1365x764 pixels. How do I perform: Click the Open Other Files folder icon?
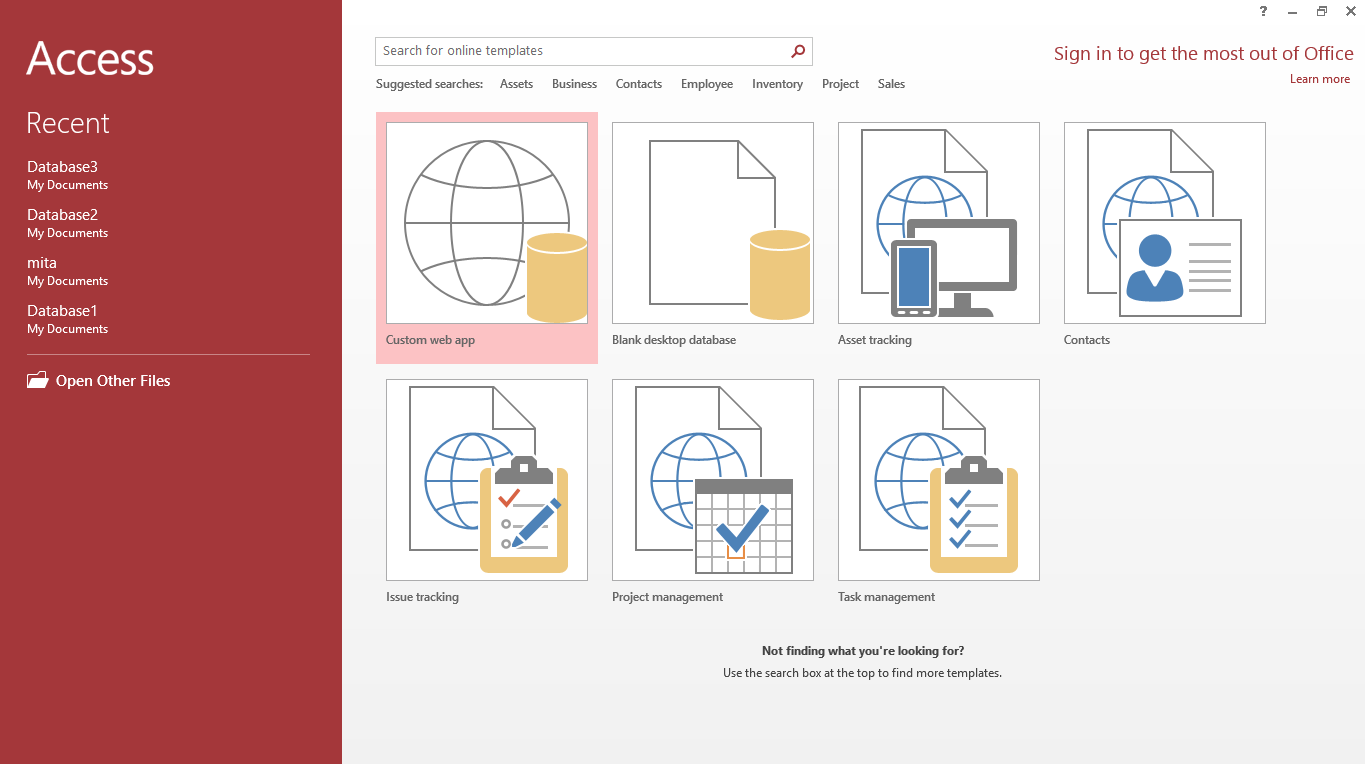point(38,380)
